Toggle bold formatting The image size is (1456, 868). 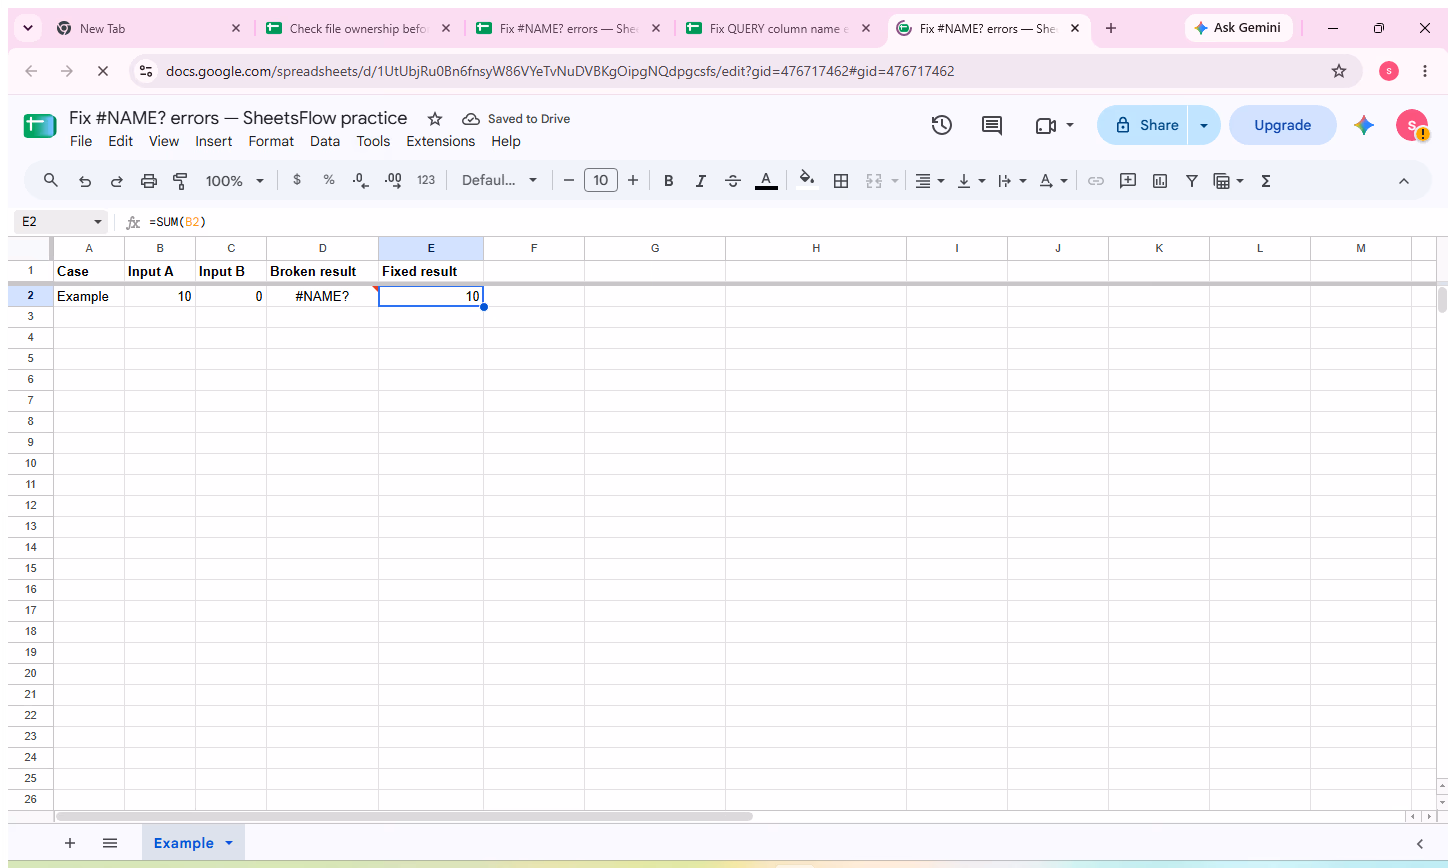(x=669, y=181)
